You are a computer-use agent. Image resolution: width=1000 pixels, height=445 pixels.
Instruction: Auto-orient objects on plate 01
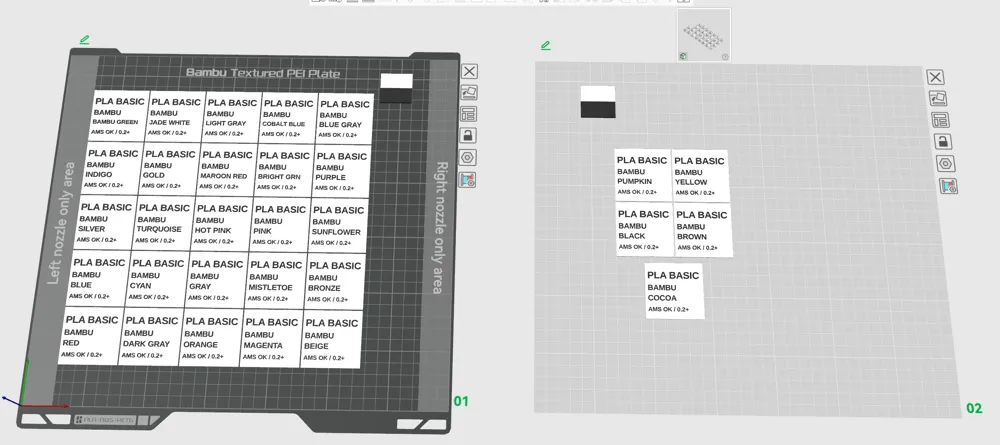coord(469,93)
